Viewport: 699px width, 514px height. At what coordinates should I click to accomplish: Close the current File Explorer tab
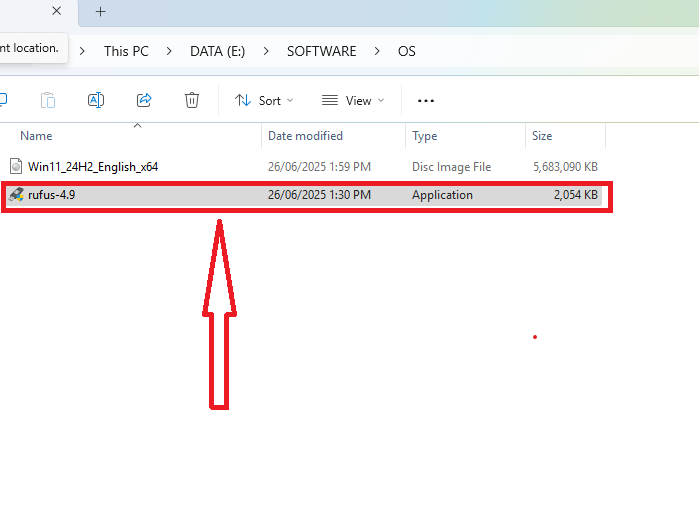(56, 12)
